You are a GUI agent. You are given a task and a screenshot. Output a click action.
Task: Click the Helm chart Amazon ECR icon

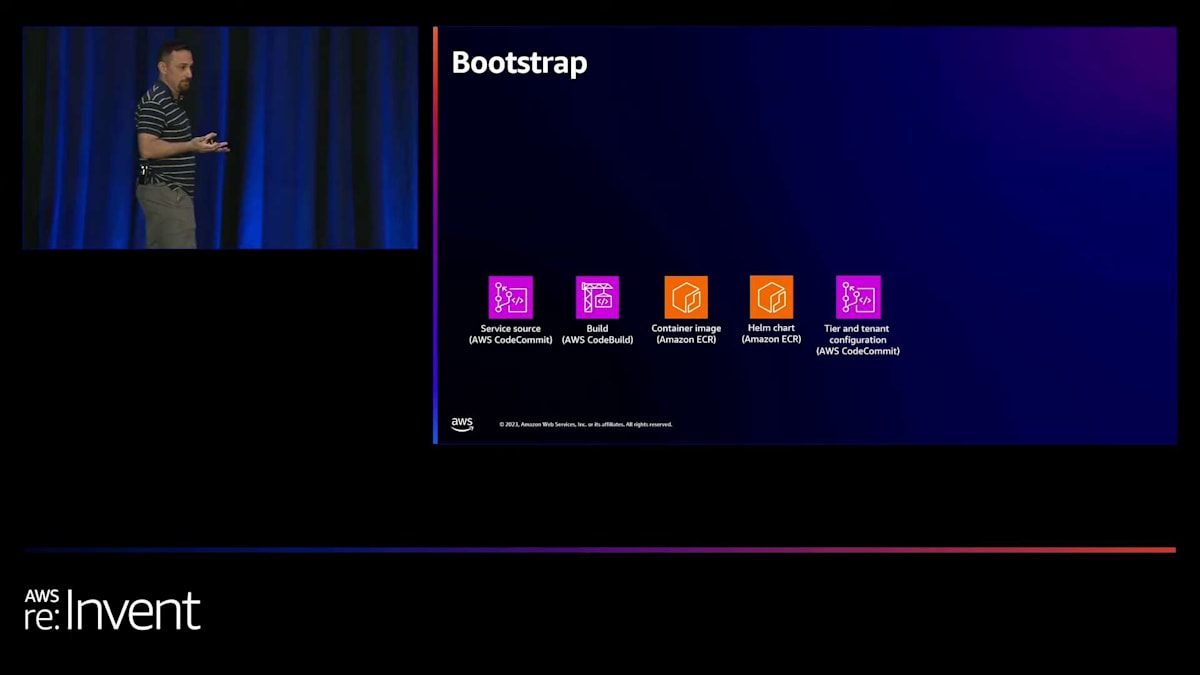pos(771,297)
